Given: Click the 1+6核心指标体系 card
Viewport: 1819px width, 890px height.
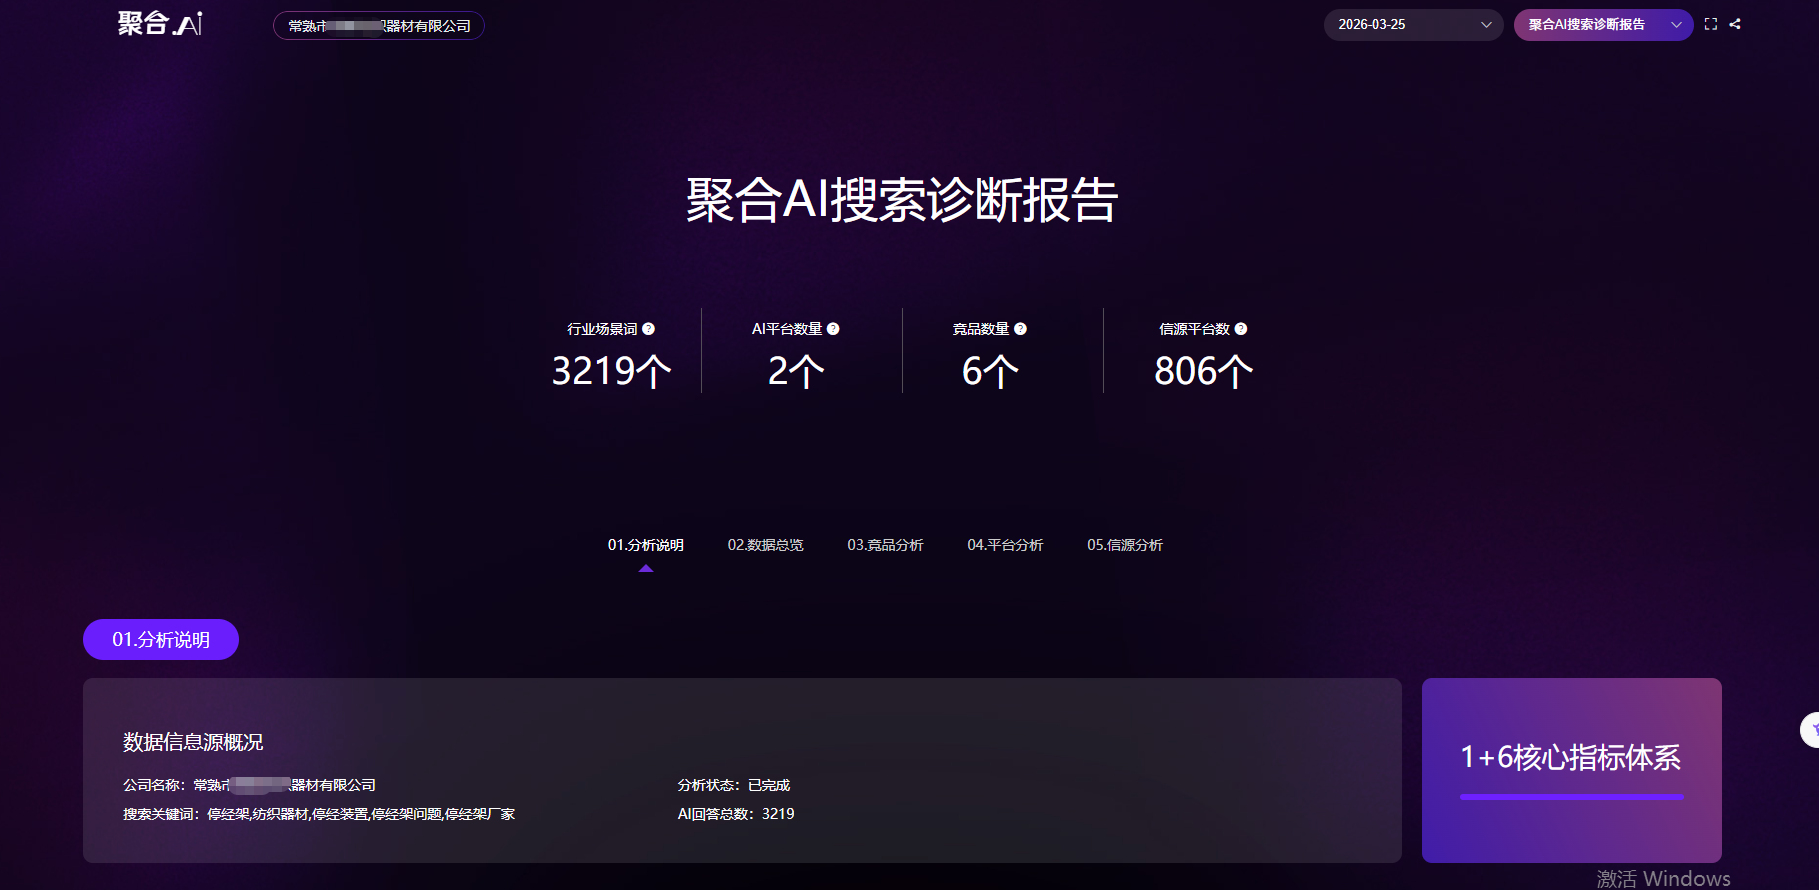Looking at the screenshot, I should 1571,757.
